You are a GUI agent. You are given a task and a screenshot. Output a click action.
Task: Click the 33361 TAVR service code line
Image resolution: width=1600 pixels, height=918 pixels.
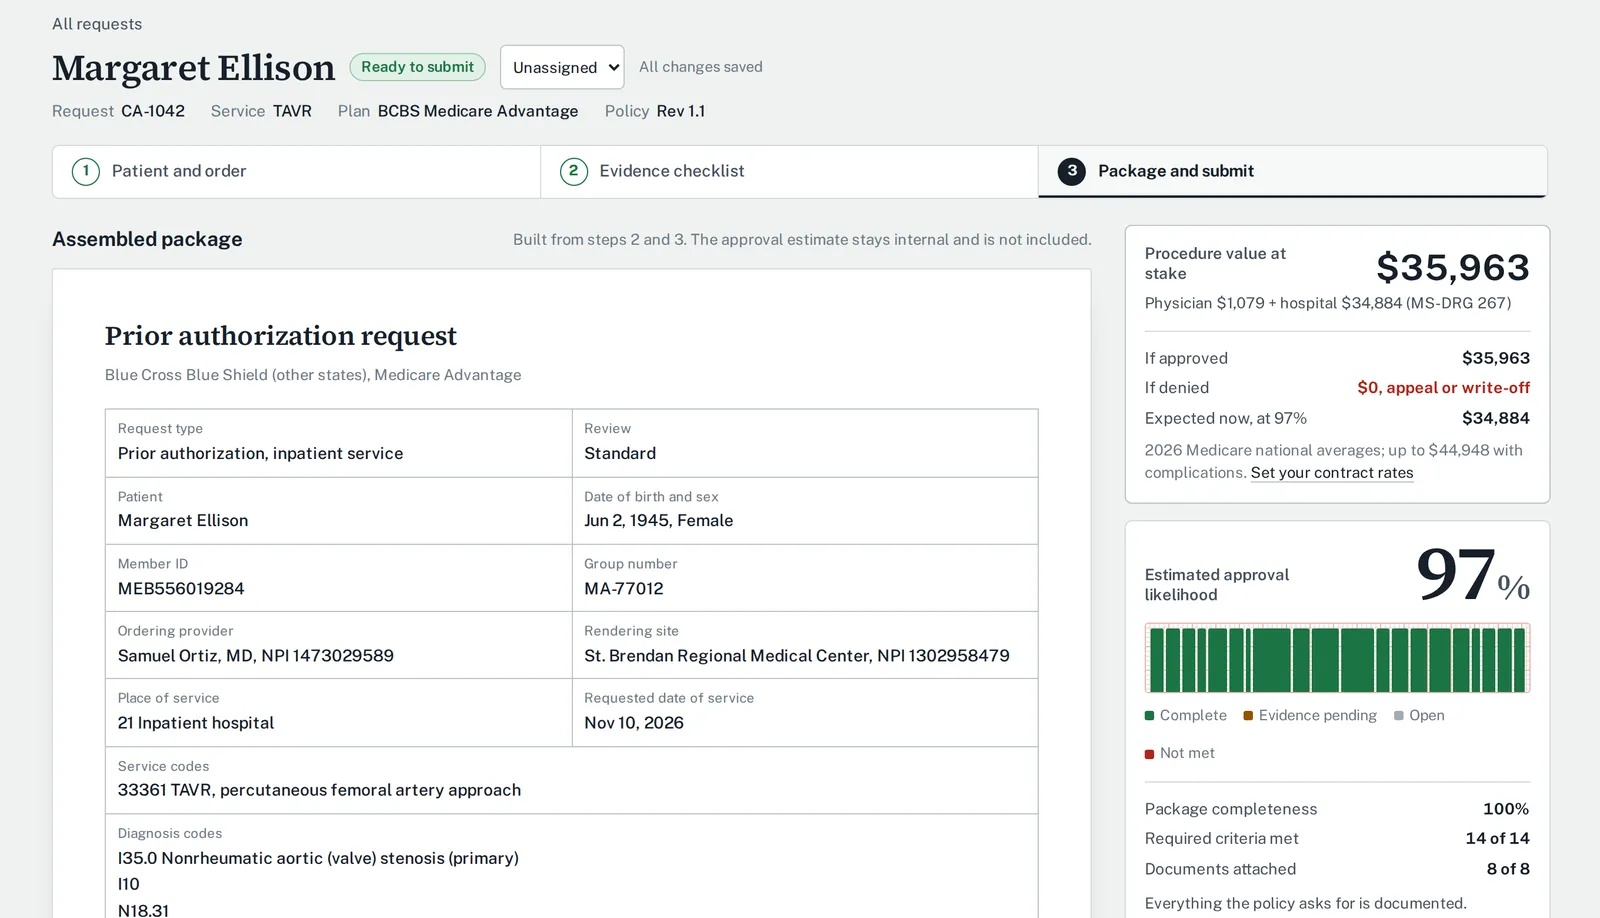319,790
